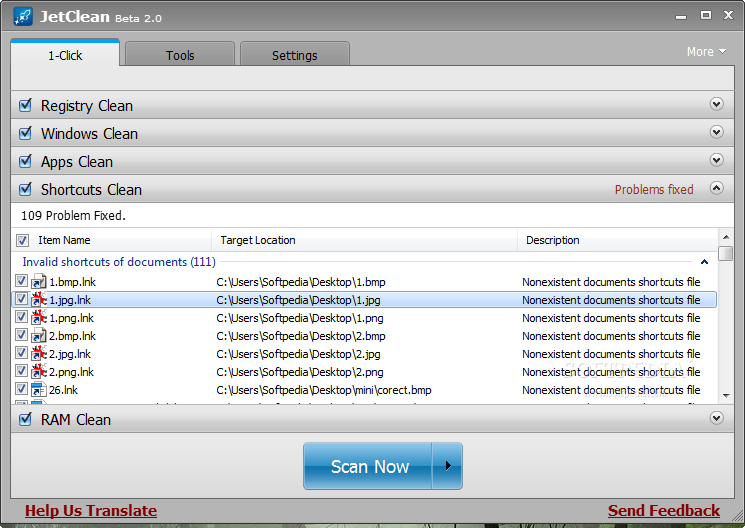
Task: Click the 1.bmp.lnk shortcut file icon
Action: (x=39, y=282)
